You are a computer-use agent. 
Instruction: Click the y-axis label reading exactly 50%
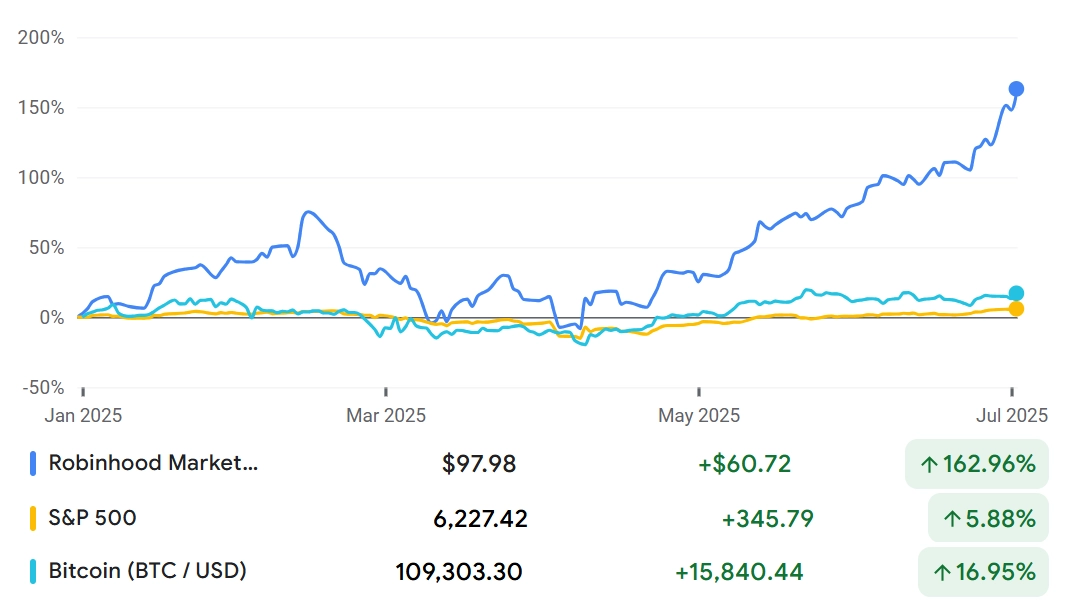pyautogui.click(x=47, y=248)
